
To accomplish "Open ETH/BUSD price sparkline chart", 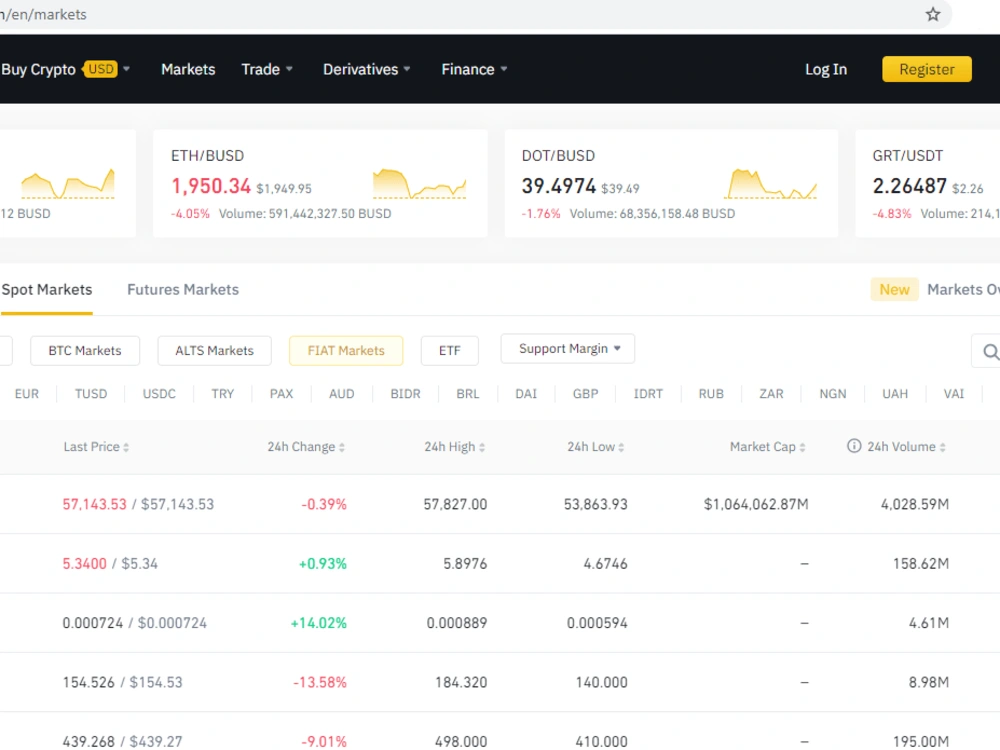I will 420,184.
